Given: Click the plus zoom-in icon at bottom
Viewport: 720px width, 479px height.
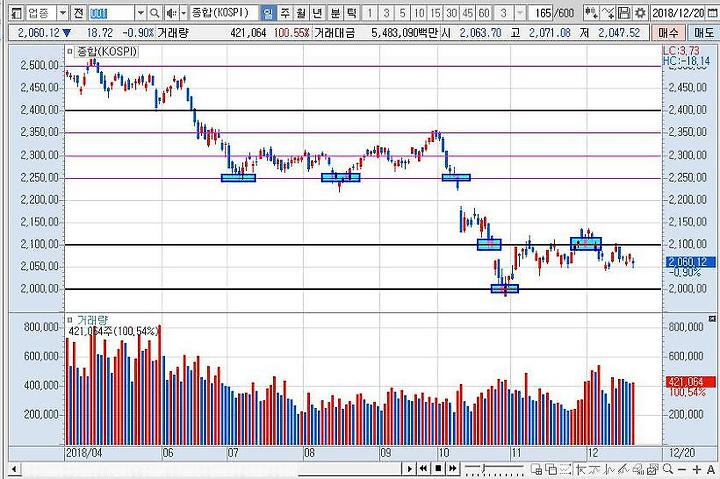Looking at the screenshot, I should [697, 469].
